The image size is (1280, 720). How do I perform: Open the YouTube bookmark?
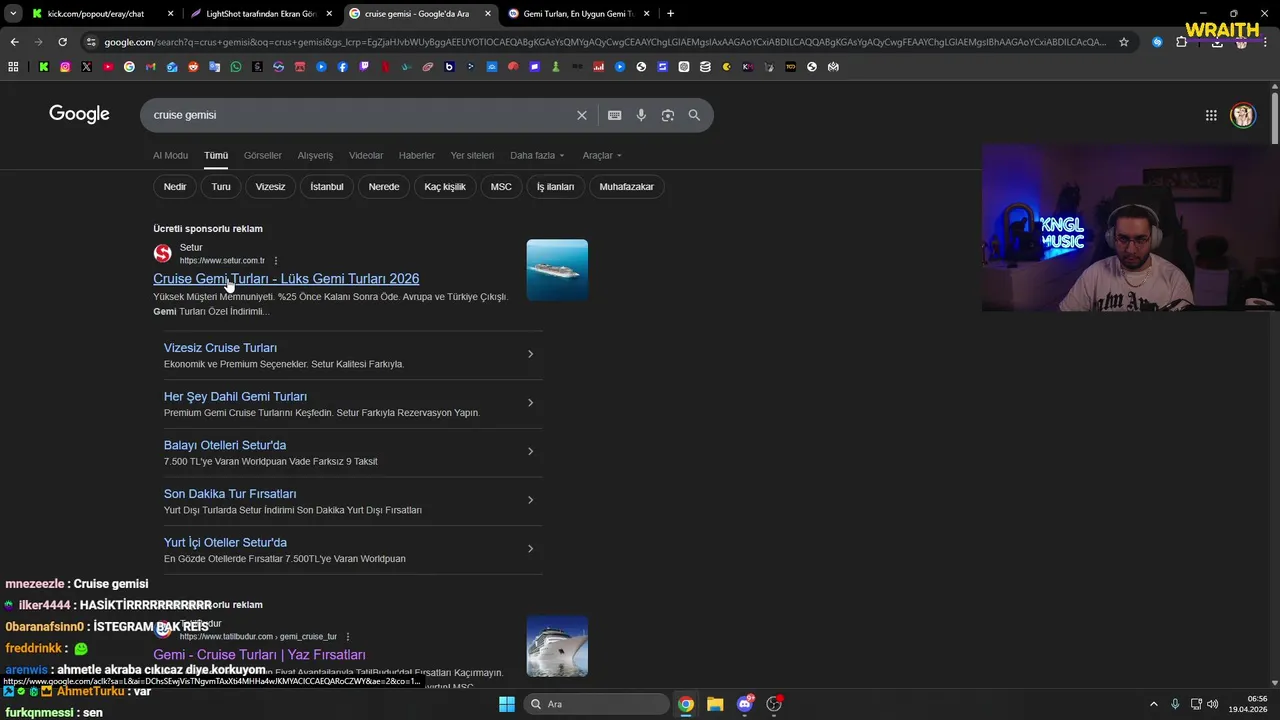[108, 67]
